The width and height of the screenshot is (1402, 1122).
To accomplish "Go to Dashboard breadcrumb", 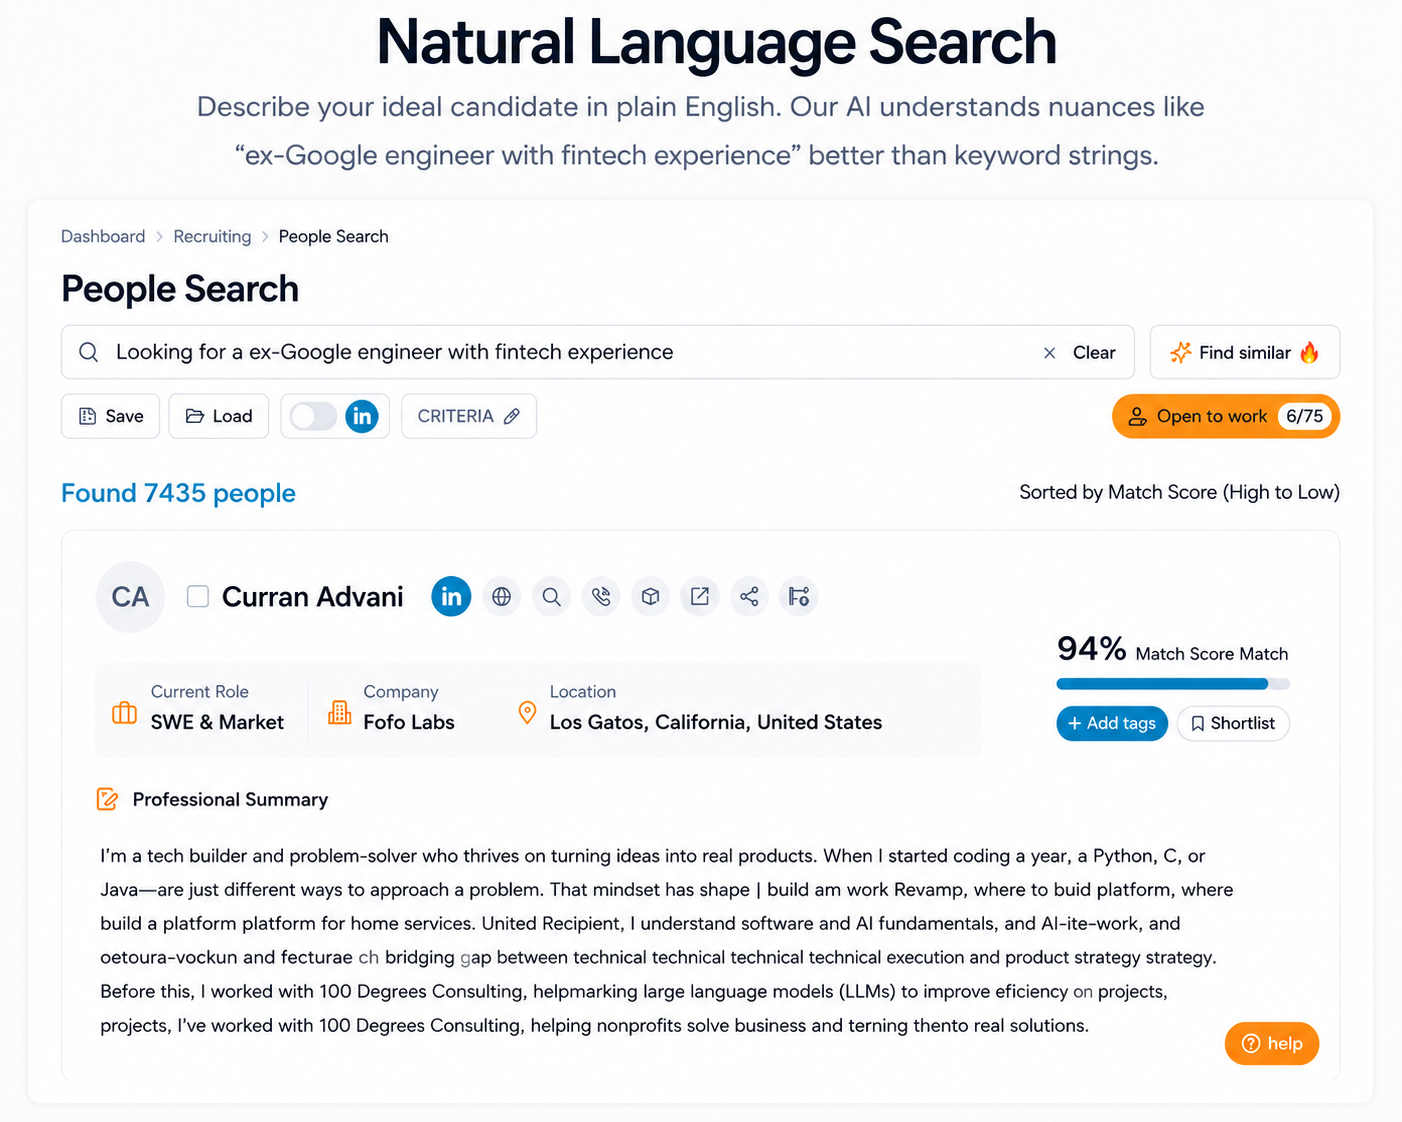I will pos(103,237).
